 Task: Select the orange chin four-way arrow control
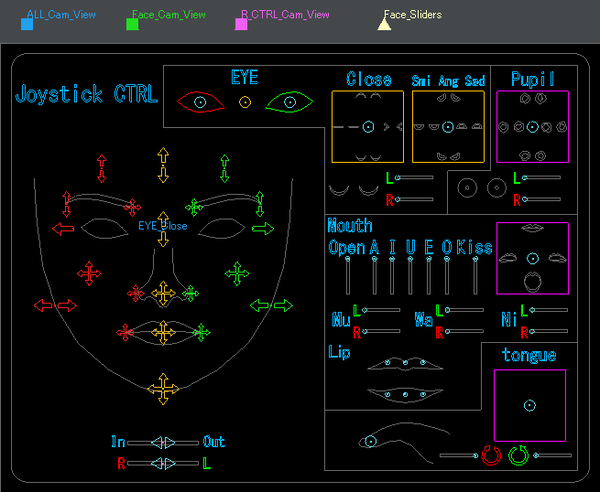(163, 389)
